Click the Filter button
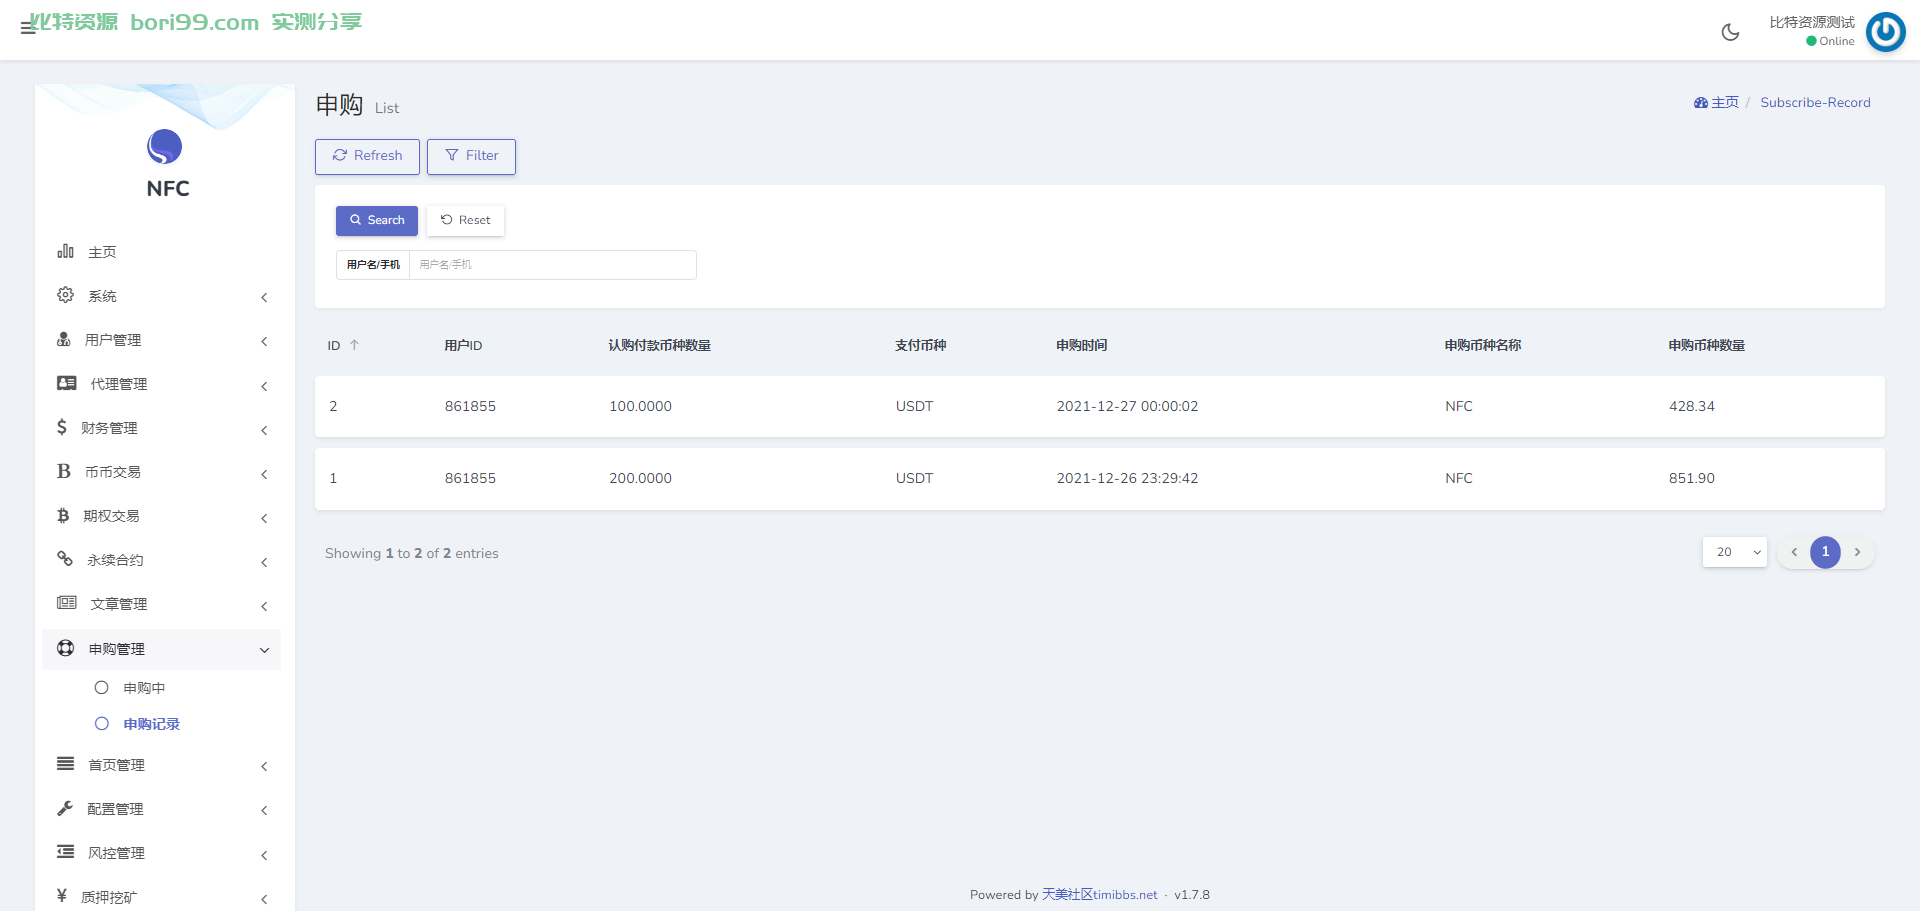 471,156
